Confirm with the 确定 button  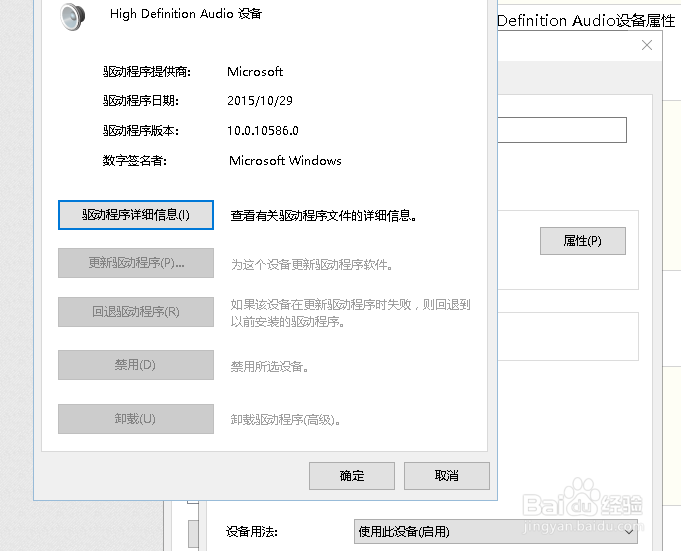(x=352, y=476)
